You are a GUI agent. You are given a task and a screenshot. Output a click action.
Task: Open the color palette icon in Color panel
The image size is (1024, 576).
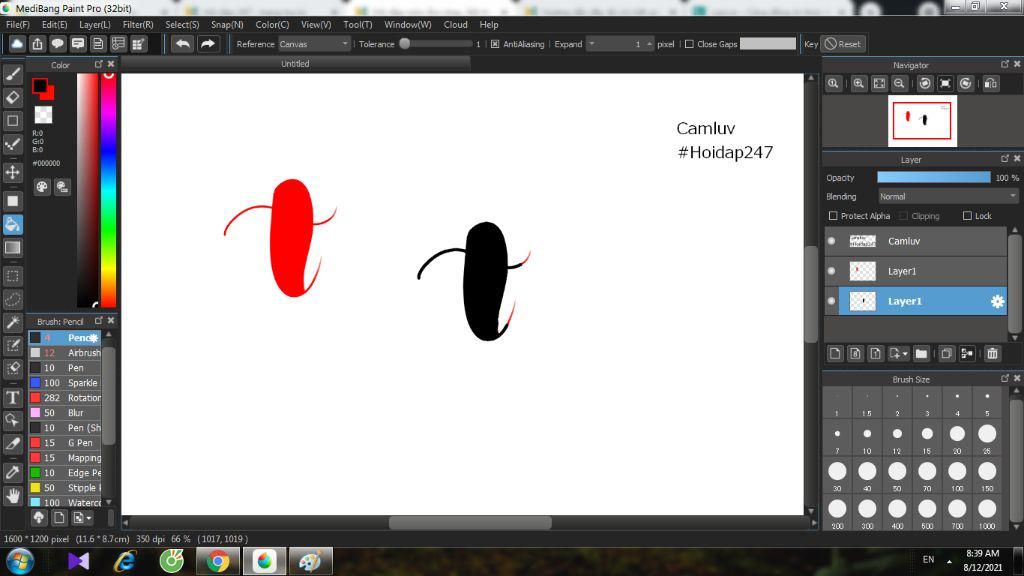coord(42,187)
